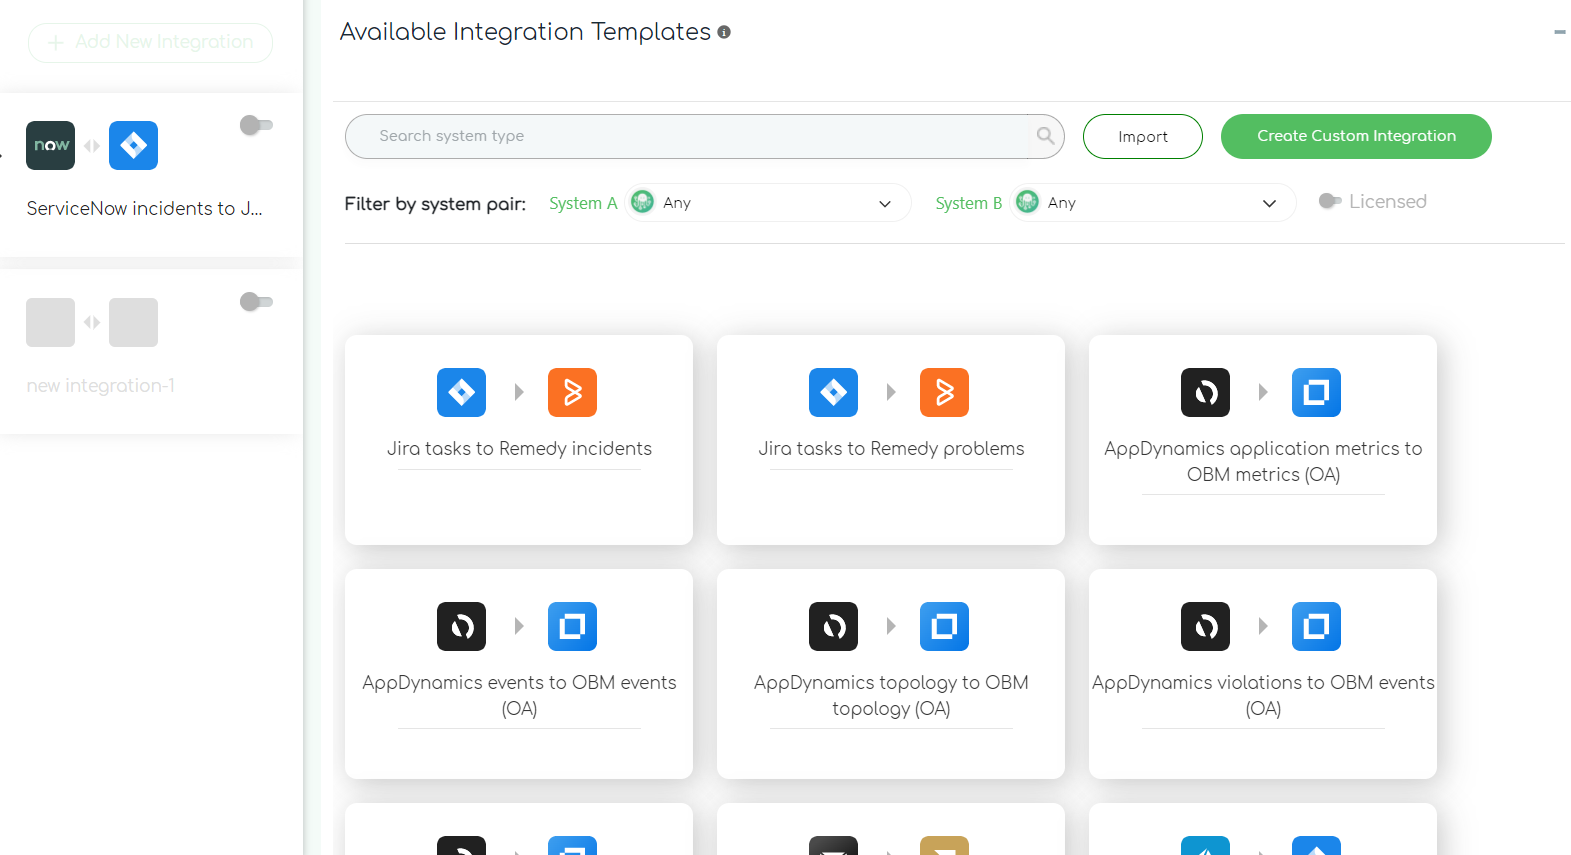The width and height of the screenshot is (1571, 855).
Task: Open the System A dropdown
Action: pyautogui.click(x=768, y=203)
